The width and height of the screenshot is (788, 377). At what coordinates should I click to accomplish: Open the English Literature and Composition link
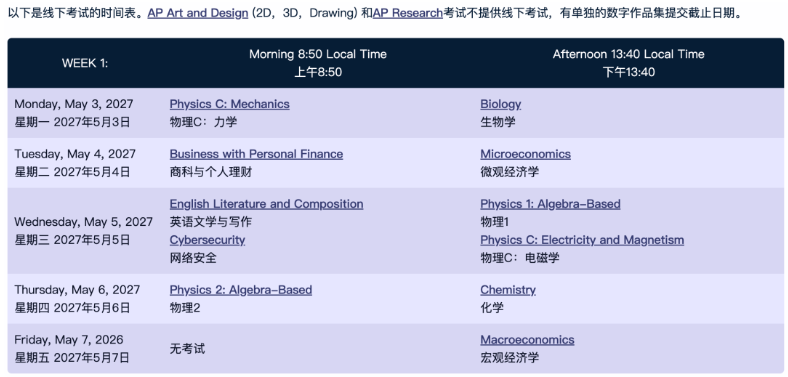click(x=266, y=204)
